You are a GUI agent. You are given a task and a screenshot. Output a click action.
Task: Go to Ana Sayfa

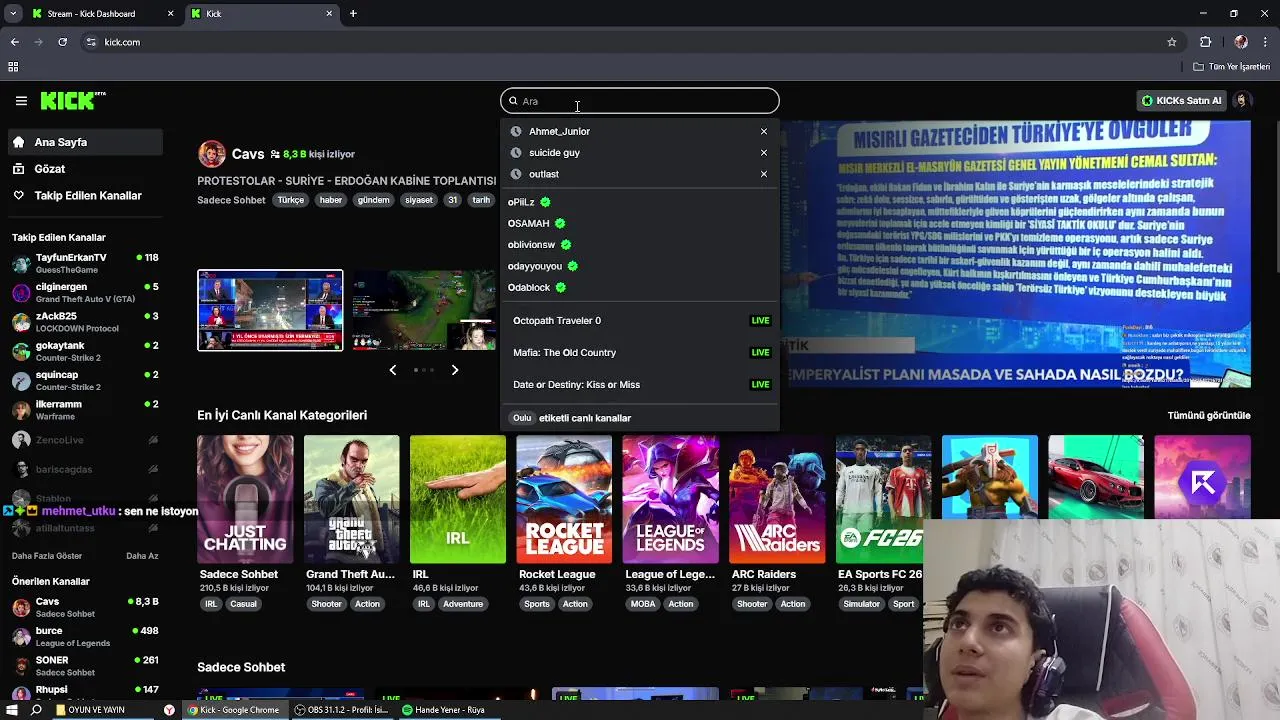click(x=85, y=142)
